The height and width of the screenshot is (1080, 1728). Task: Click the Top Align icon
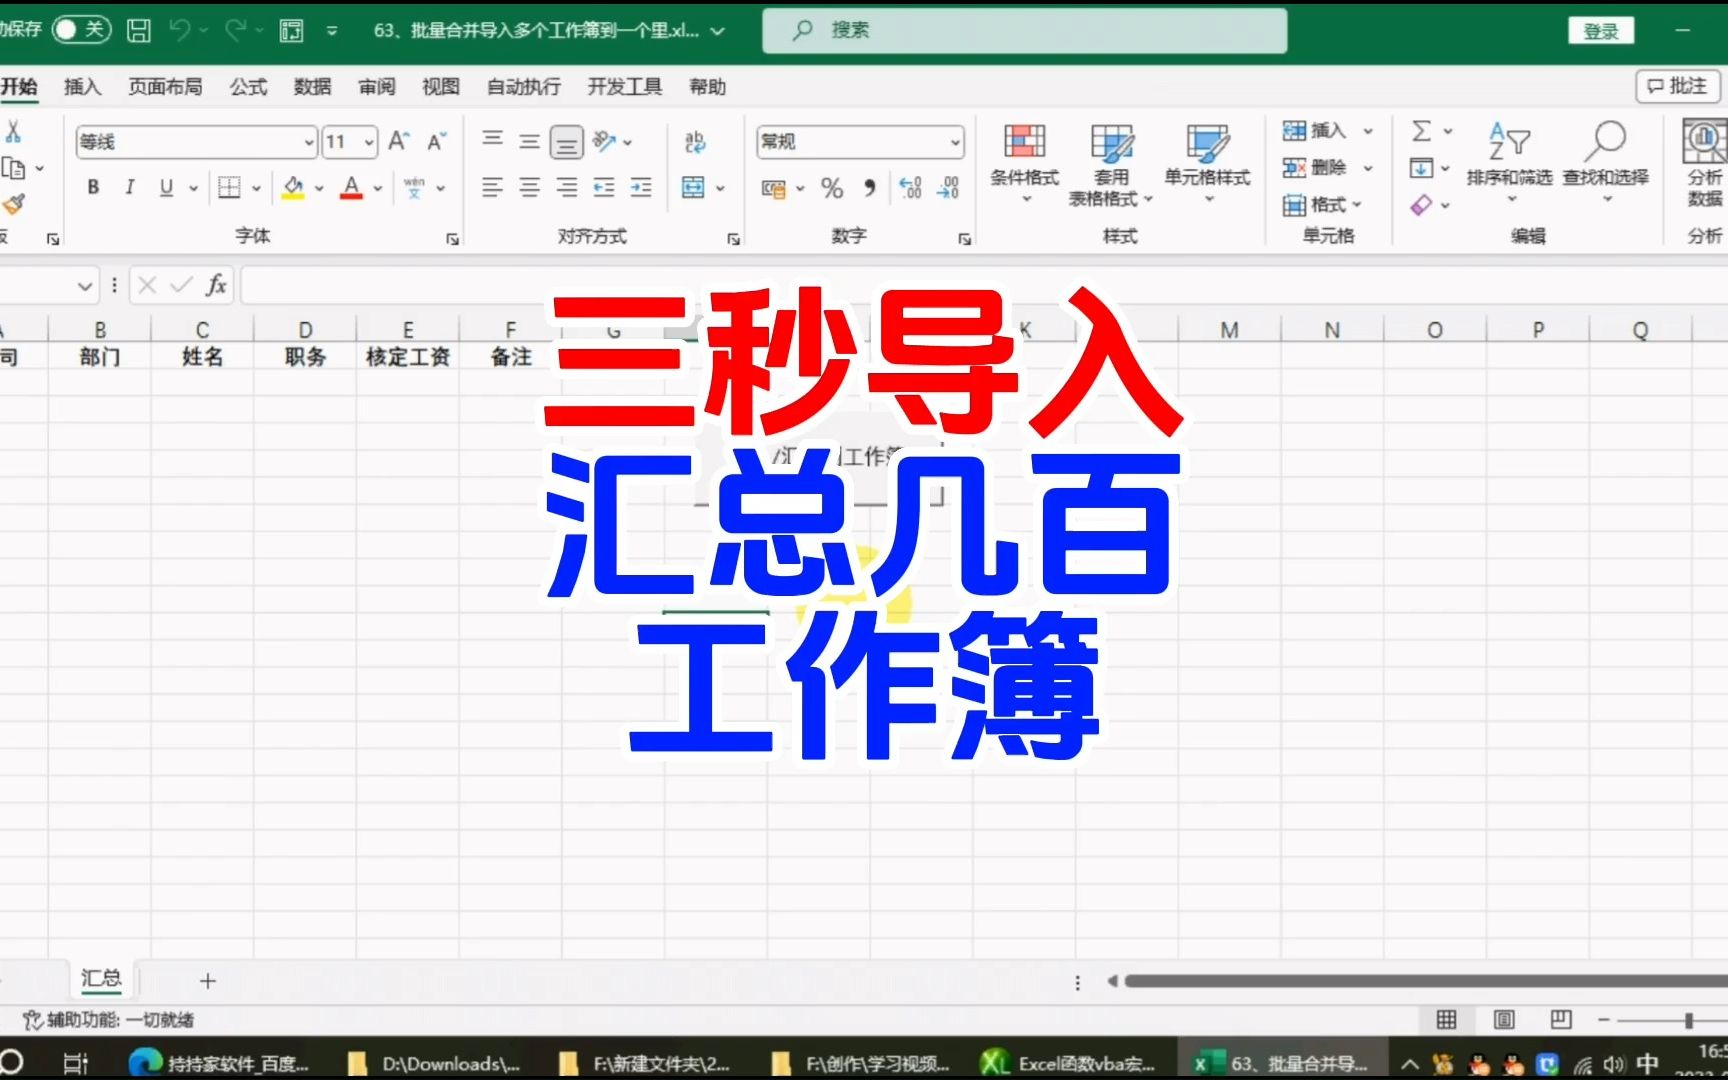tap(493, 141)
